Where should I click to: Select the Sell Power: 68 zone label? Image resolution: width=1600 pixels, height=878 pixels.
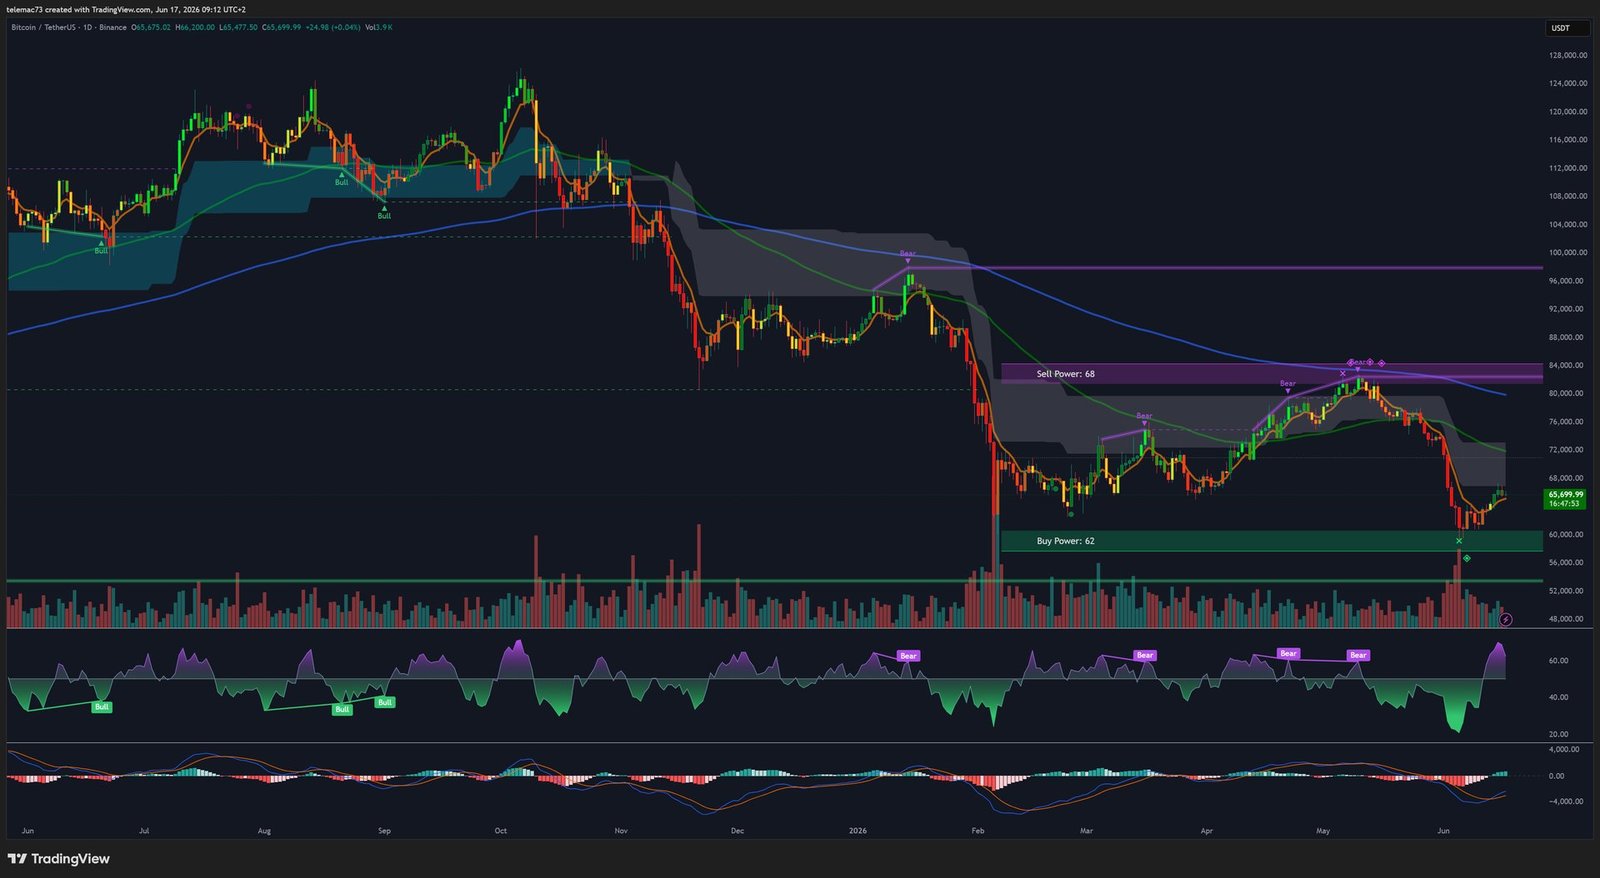click(x=1065, y=374)
